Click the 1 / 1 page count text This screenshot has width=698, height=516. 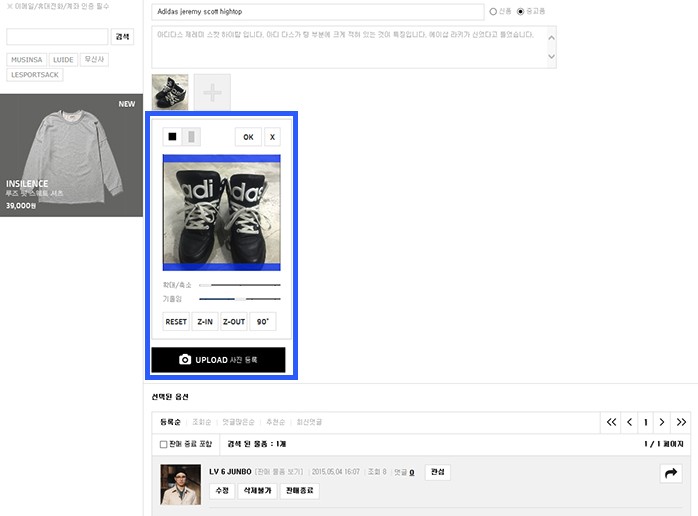pos(664,444)
